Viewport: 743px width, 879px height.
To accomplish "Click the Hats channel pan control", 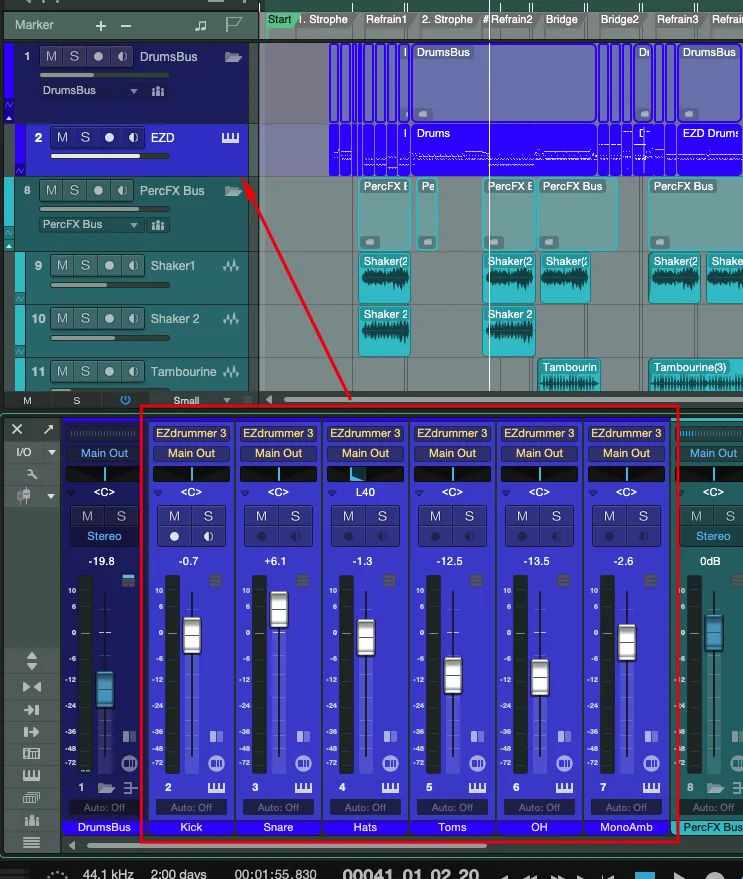I will tap(365, 474).
